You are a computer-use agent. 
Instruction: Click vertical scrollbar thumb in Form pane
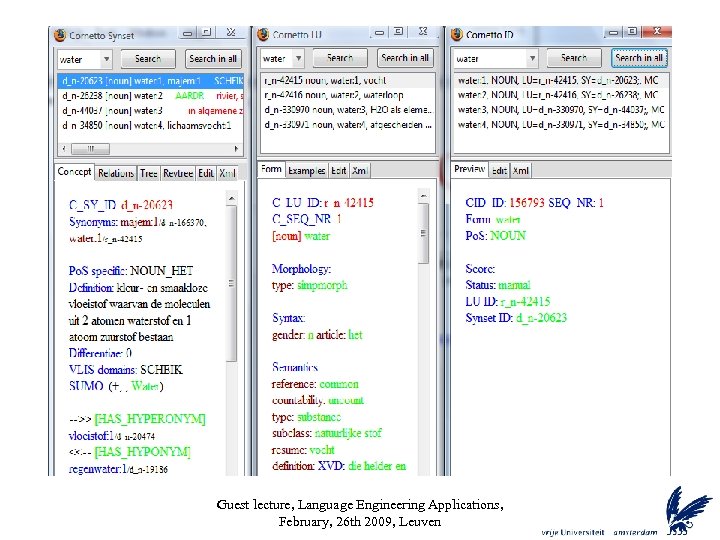(424, 233)
